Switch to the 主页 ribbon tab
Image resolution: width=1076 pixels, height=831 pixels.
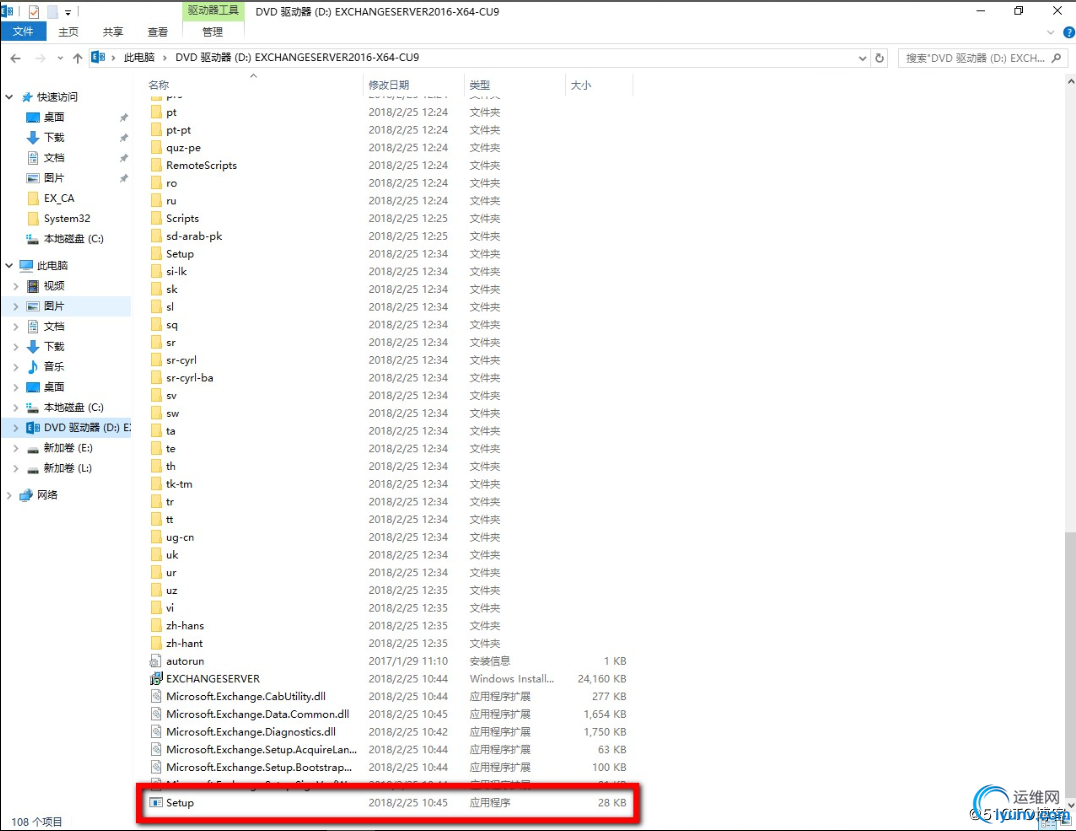coord(68,32)
